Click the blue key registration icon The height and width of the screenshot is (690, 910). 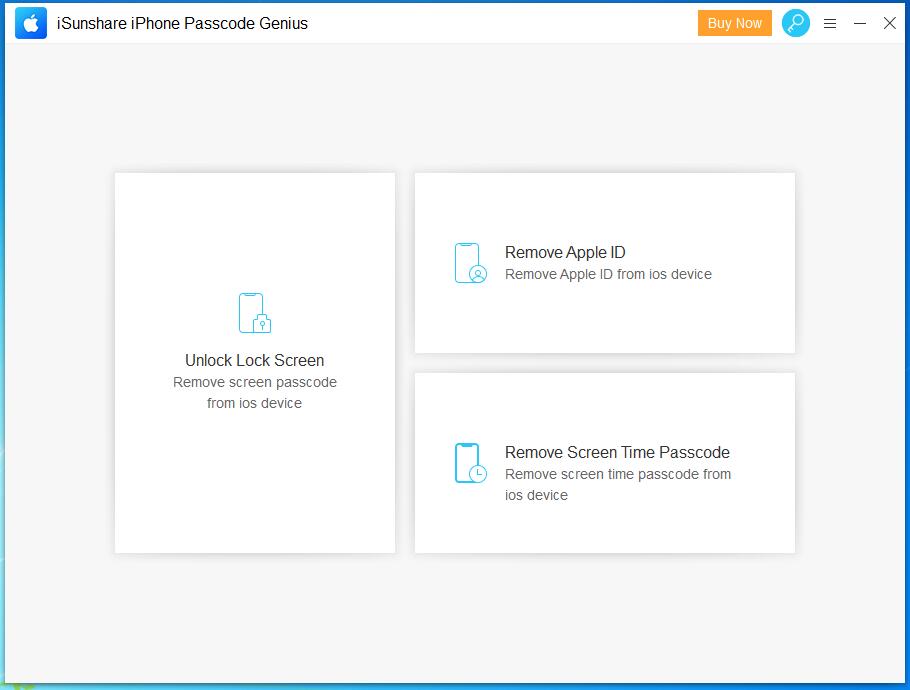click(x=795, y=23)
